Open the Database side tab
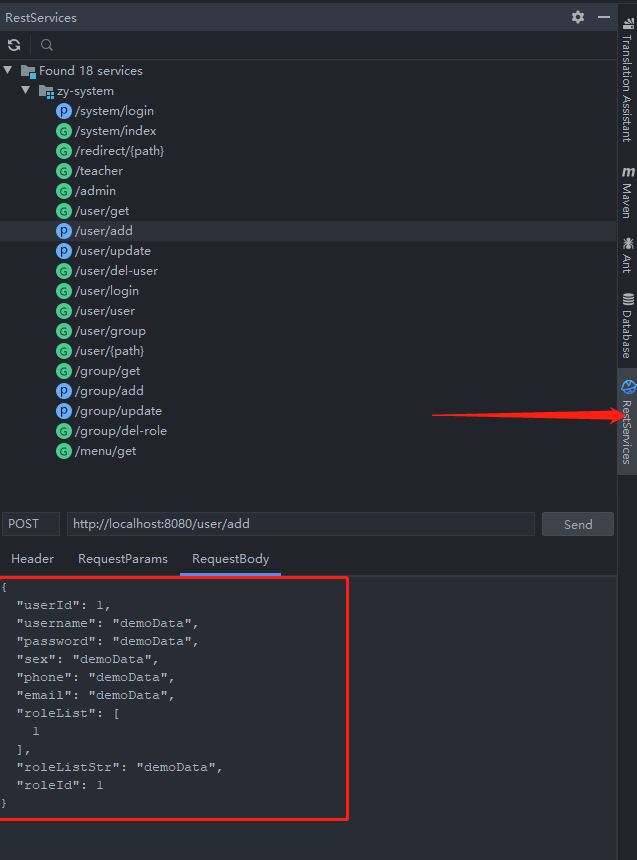637x860 pixels. (x=627, y=325)
